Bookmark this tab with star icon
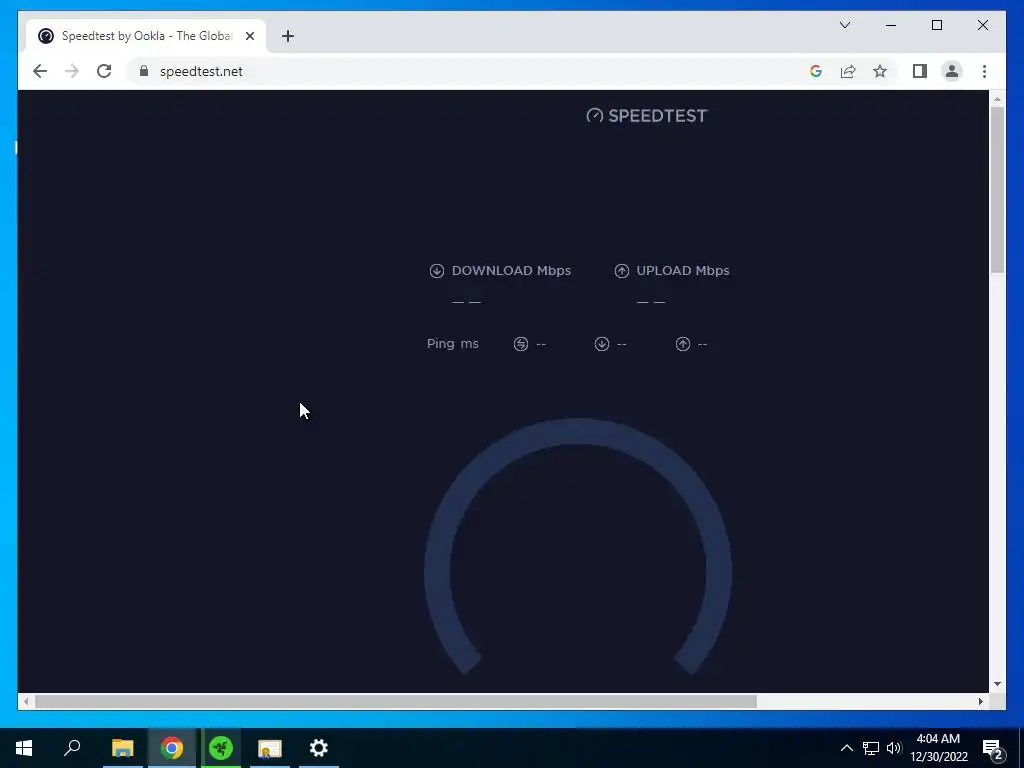This screenshot has height=768, width=1024. (880, 71)
